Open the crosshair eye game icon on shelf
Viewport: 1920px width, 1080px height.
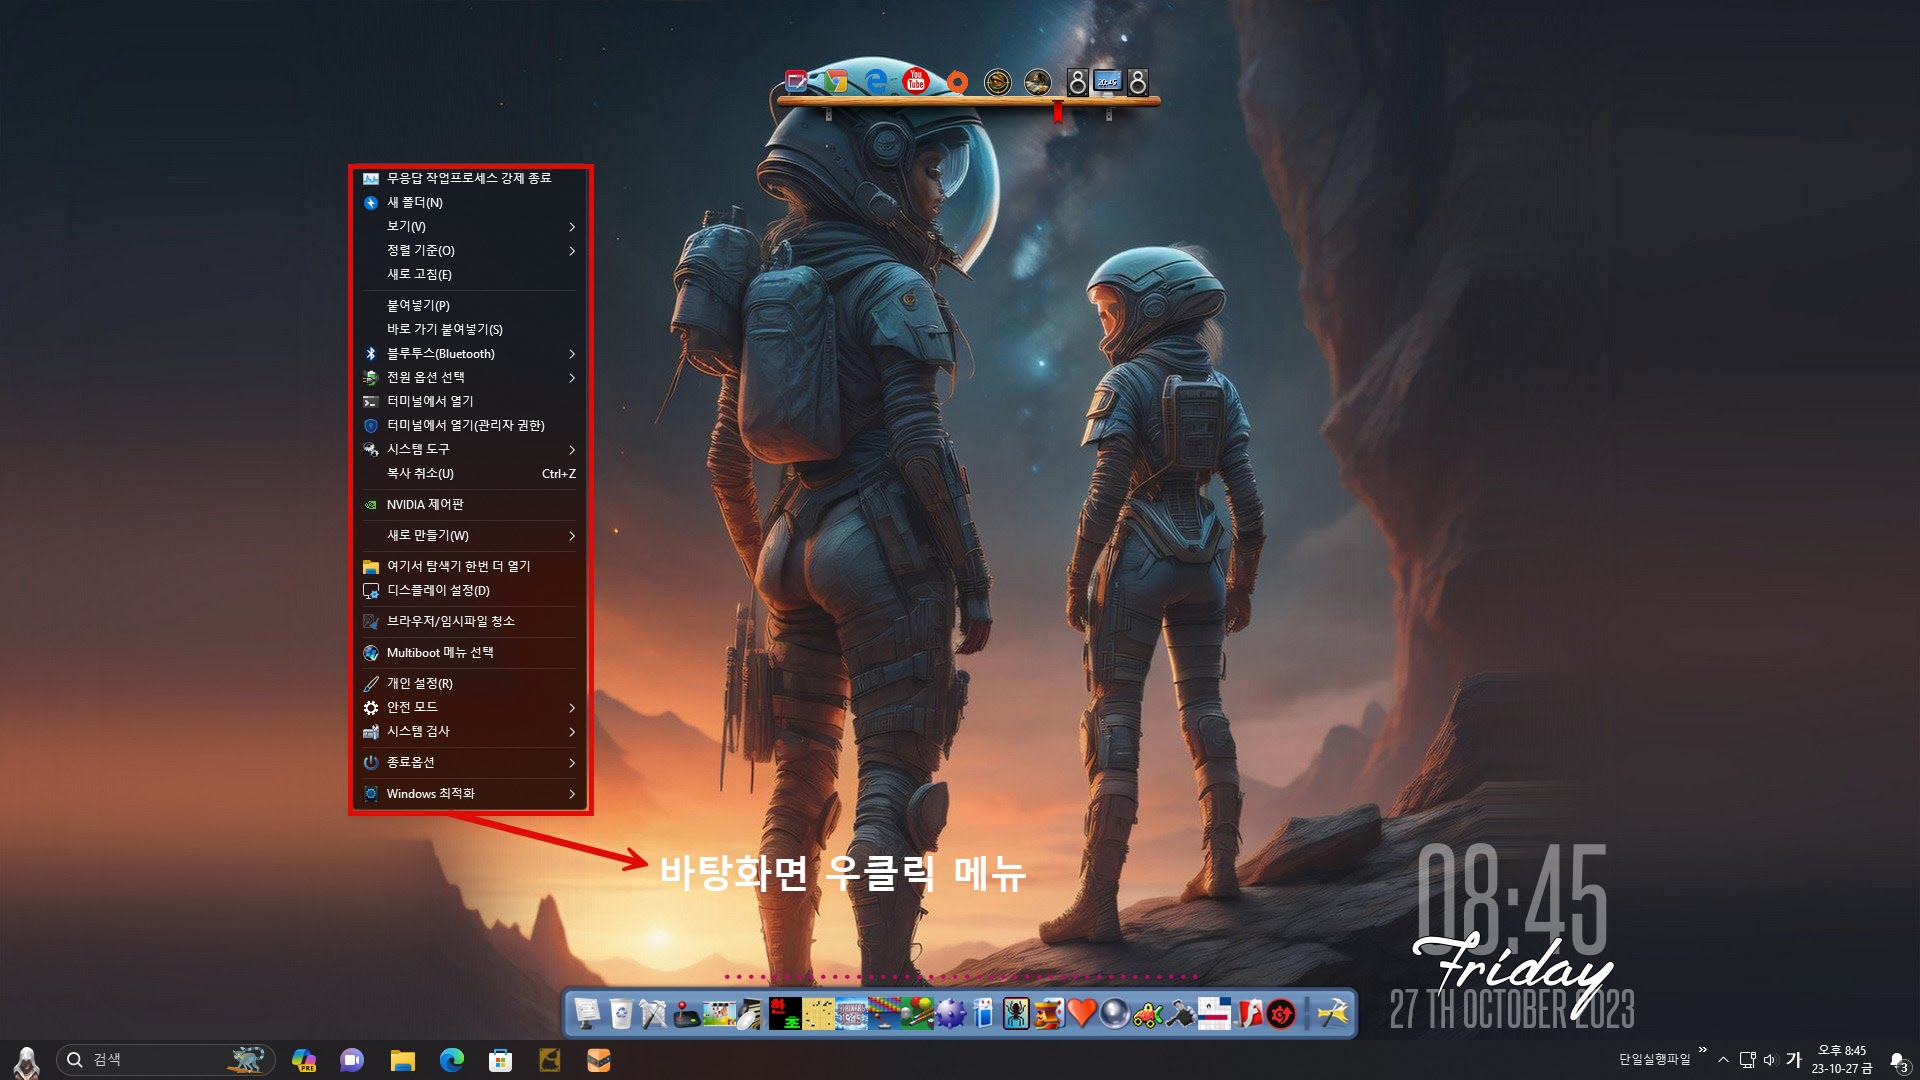[x=997, y=82]
